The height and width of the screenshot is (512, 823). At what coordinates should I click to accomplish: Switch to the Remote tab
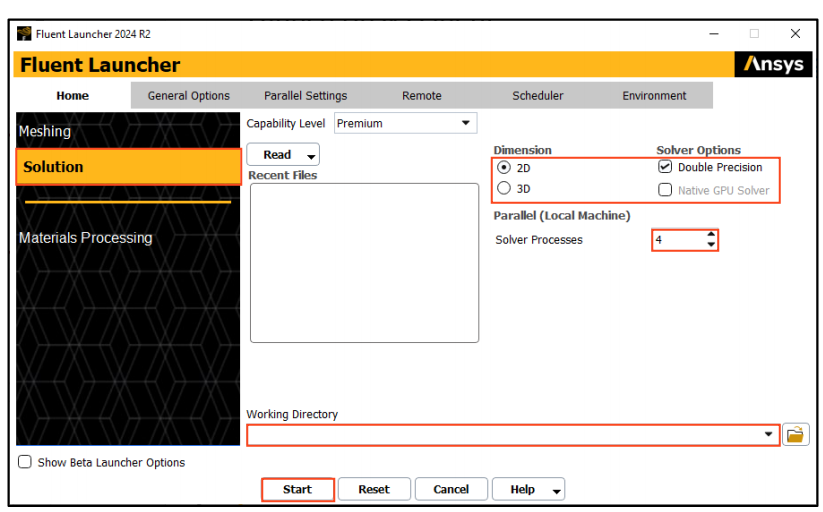tap(421, 96)
